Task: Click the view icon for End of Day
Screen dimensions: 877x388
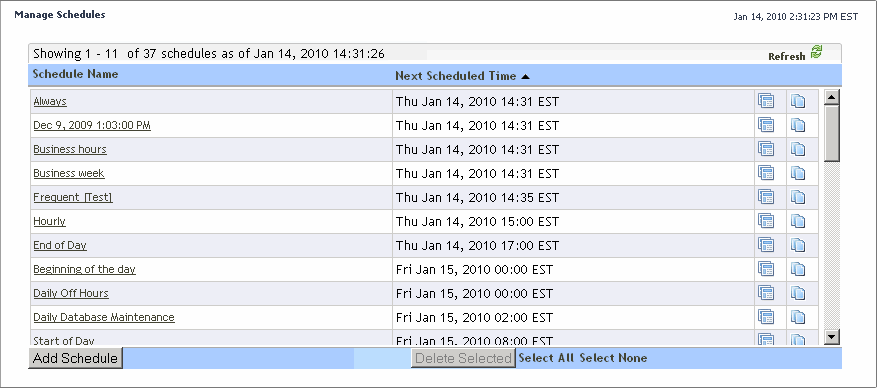Action: (766, 245)
